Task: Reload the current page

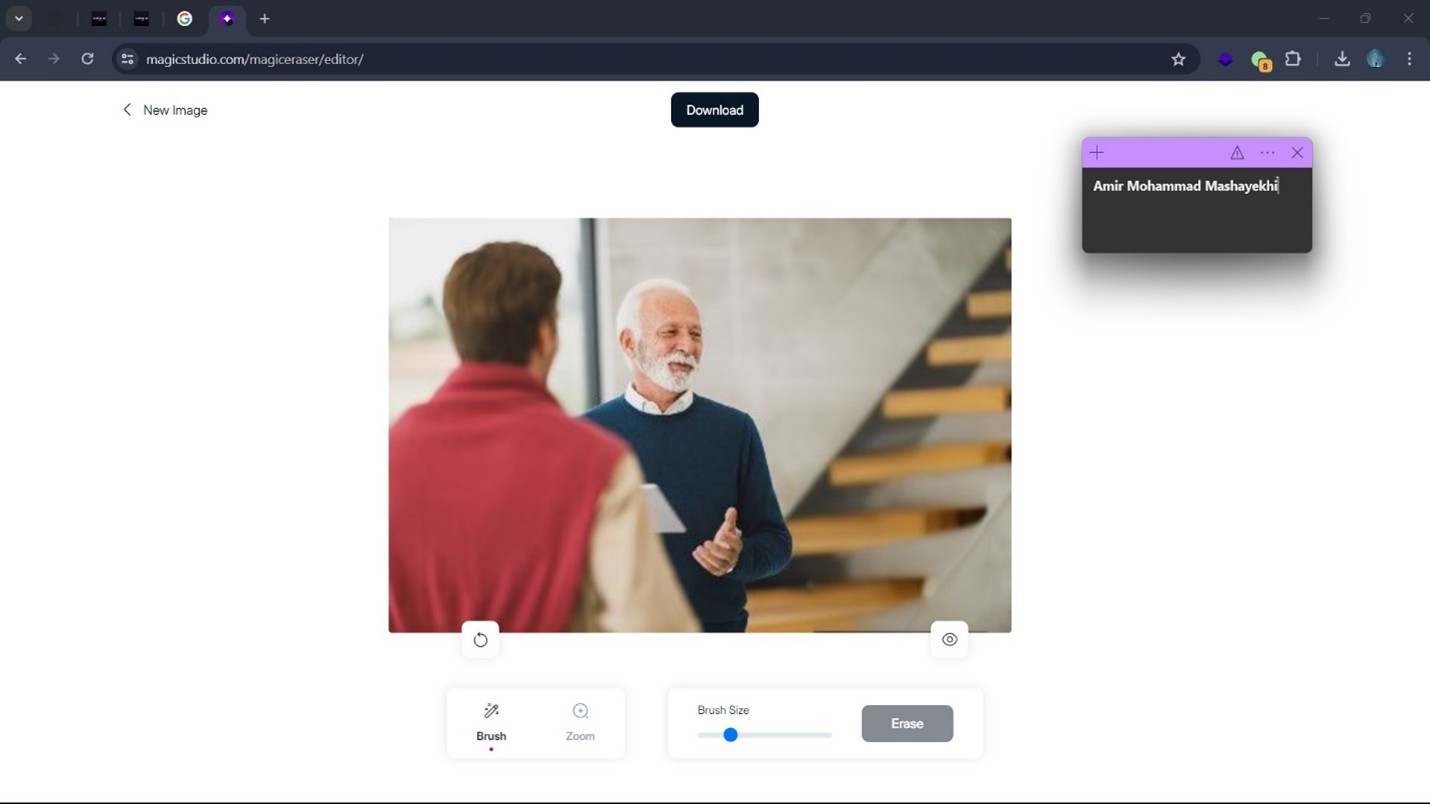Action: point(87,59)
